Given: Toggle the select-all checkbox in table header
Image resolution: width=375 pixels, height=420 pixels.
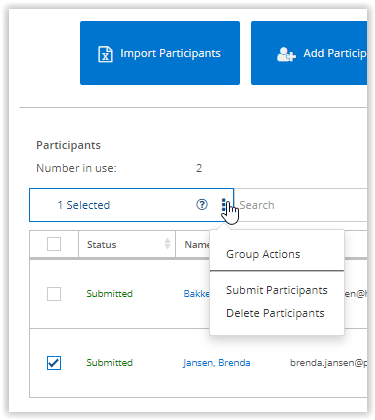Looking at the screenshot, I should 54,244.
